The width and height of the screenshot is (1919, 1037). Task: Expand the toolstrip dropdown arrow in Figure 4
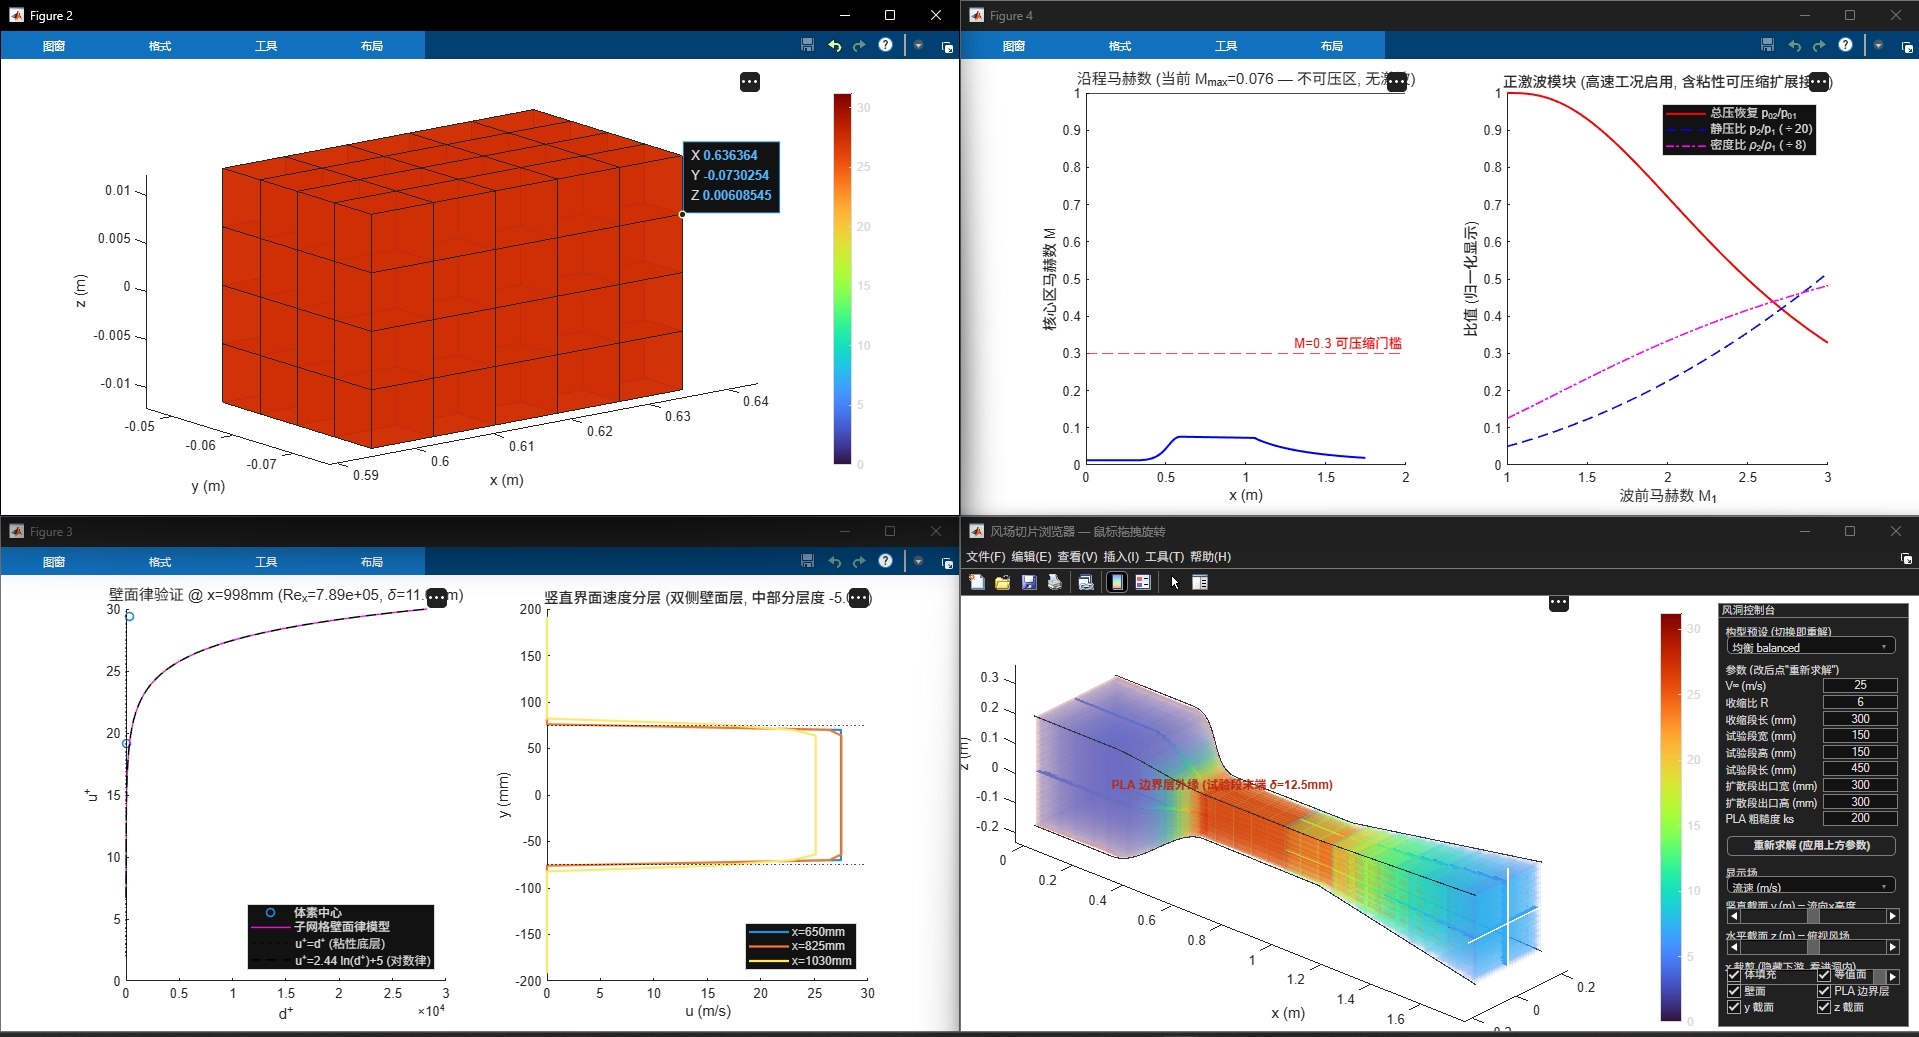(x=1879, y=45)
